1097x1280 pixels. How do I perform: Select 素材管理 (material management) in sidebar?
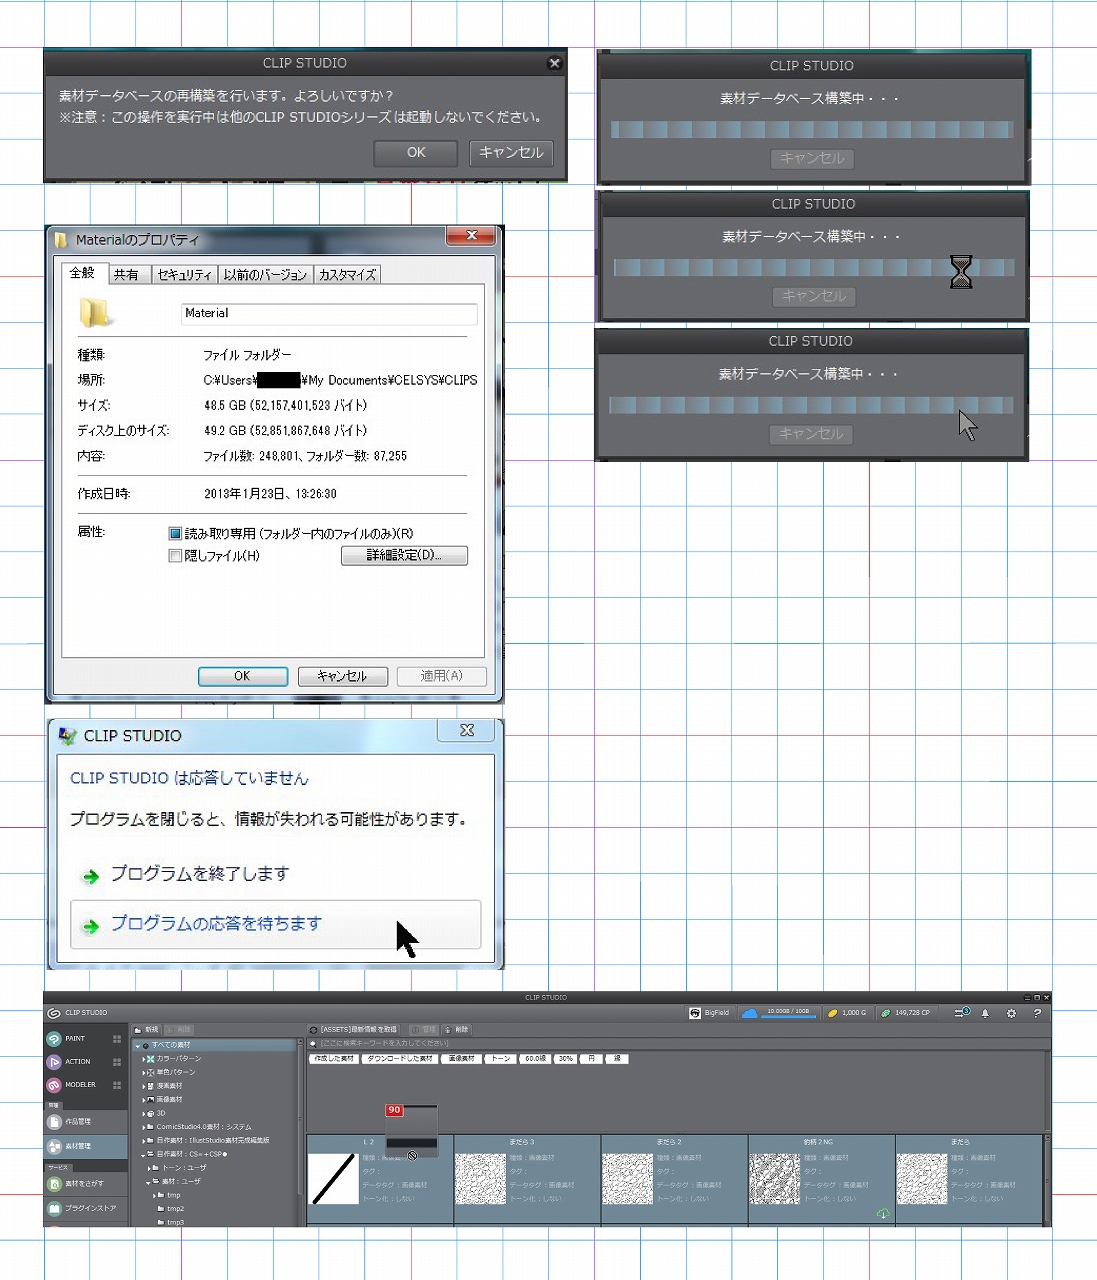click(x=86, y=1147)
